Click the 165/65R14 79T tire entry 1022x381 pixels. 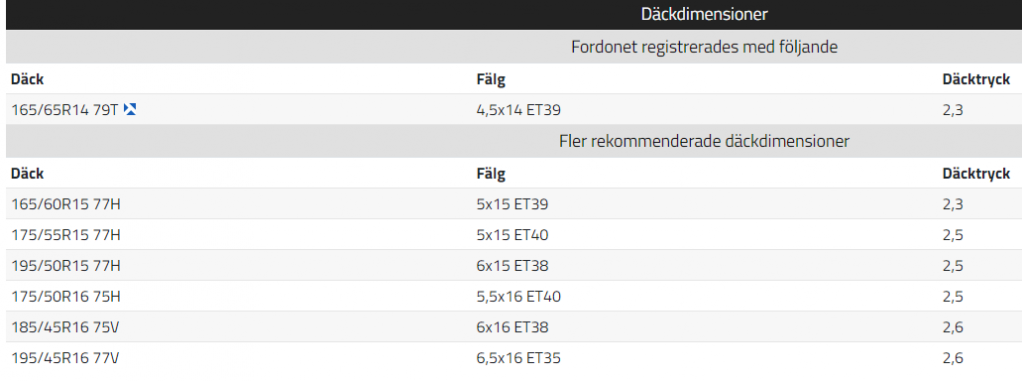point(65,110)
